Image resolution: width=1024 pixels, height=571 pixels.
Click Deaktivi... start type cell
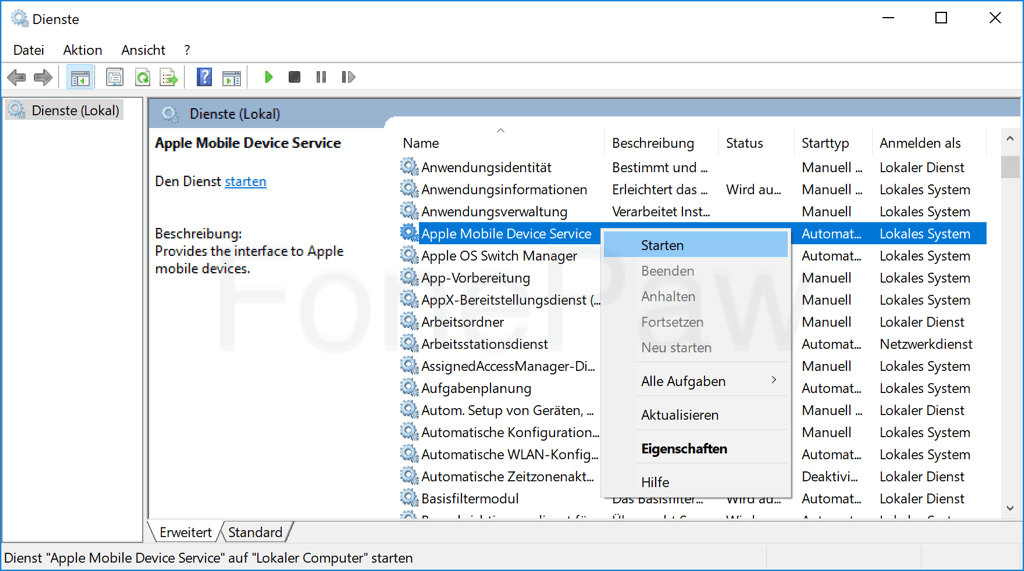click(829, 476)
